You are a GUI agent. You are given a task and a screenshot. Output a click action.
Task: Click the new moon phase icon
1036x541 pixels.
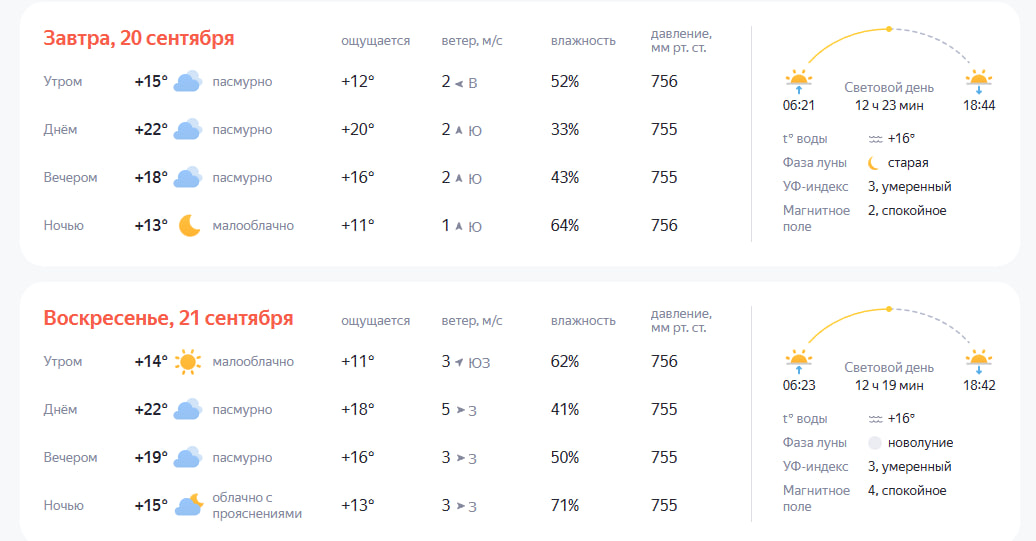tap(875, 443)
